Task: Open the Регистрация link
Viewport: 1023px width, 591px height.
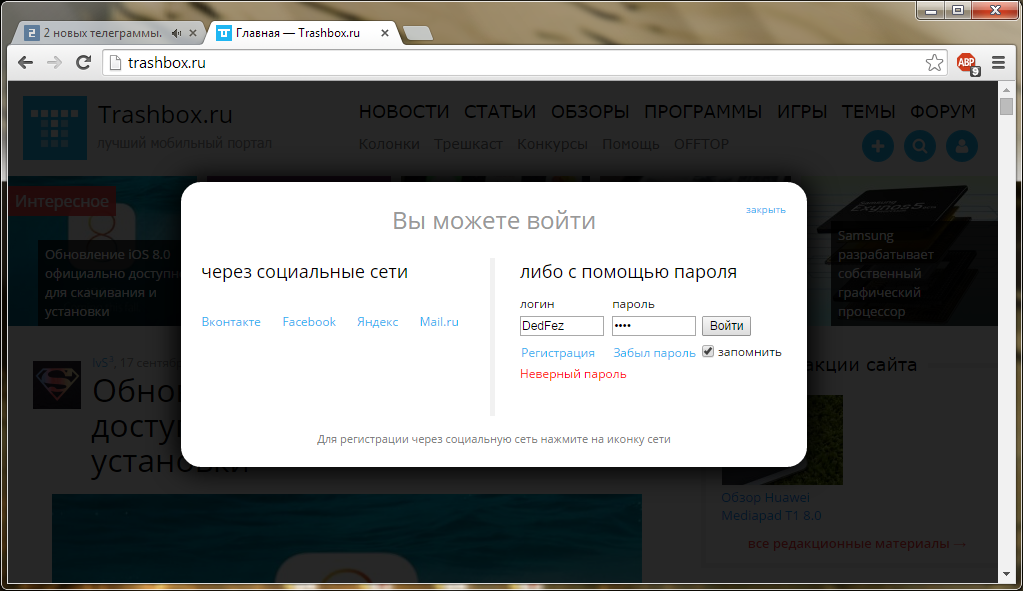Action: point(558,353)
